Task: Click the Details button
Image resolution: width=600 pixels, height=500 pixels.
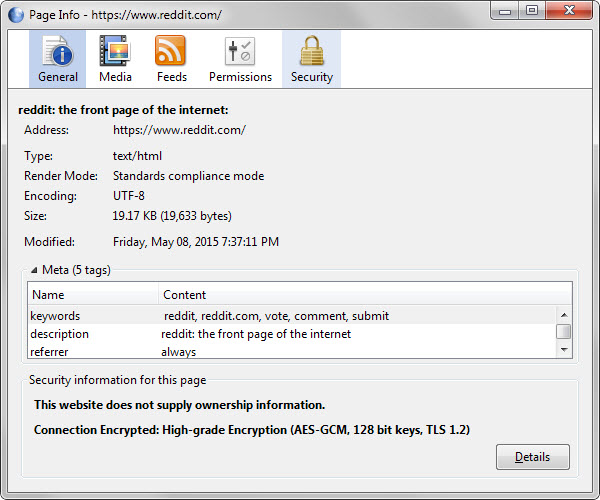Action: tap(533, 457)
